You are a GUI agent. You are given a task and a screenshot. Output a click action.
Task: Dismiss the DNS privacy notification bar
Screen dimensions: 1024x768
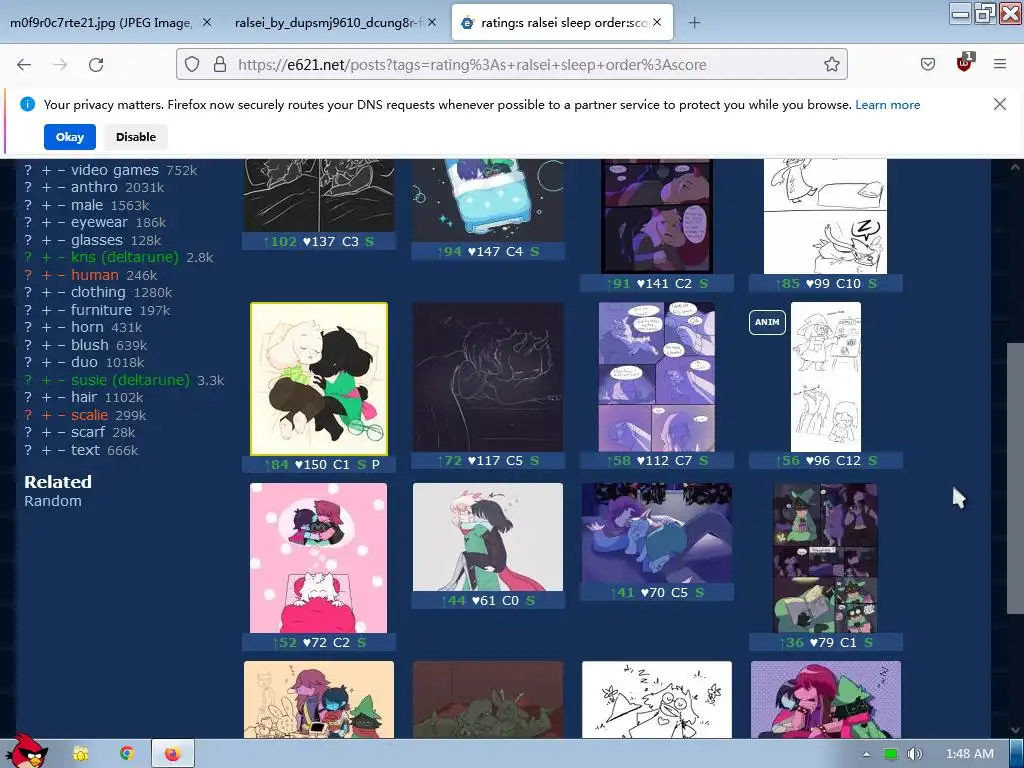coord(999,104)
